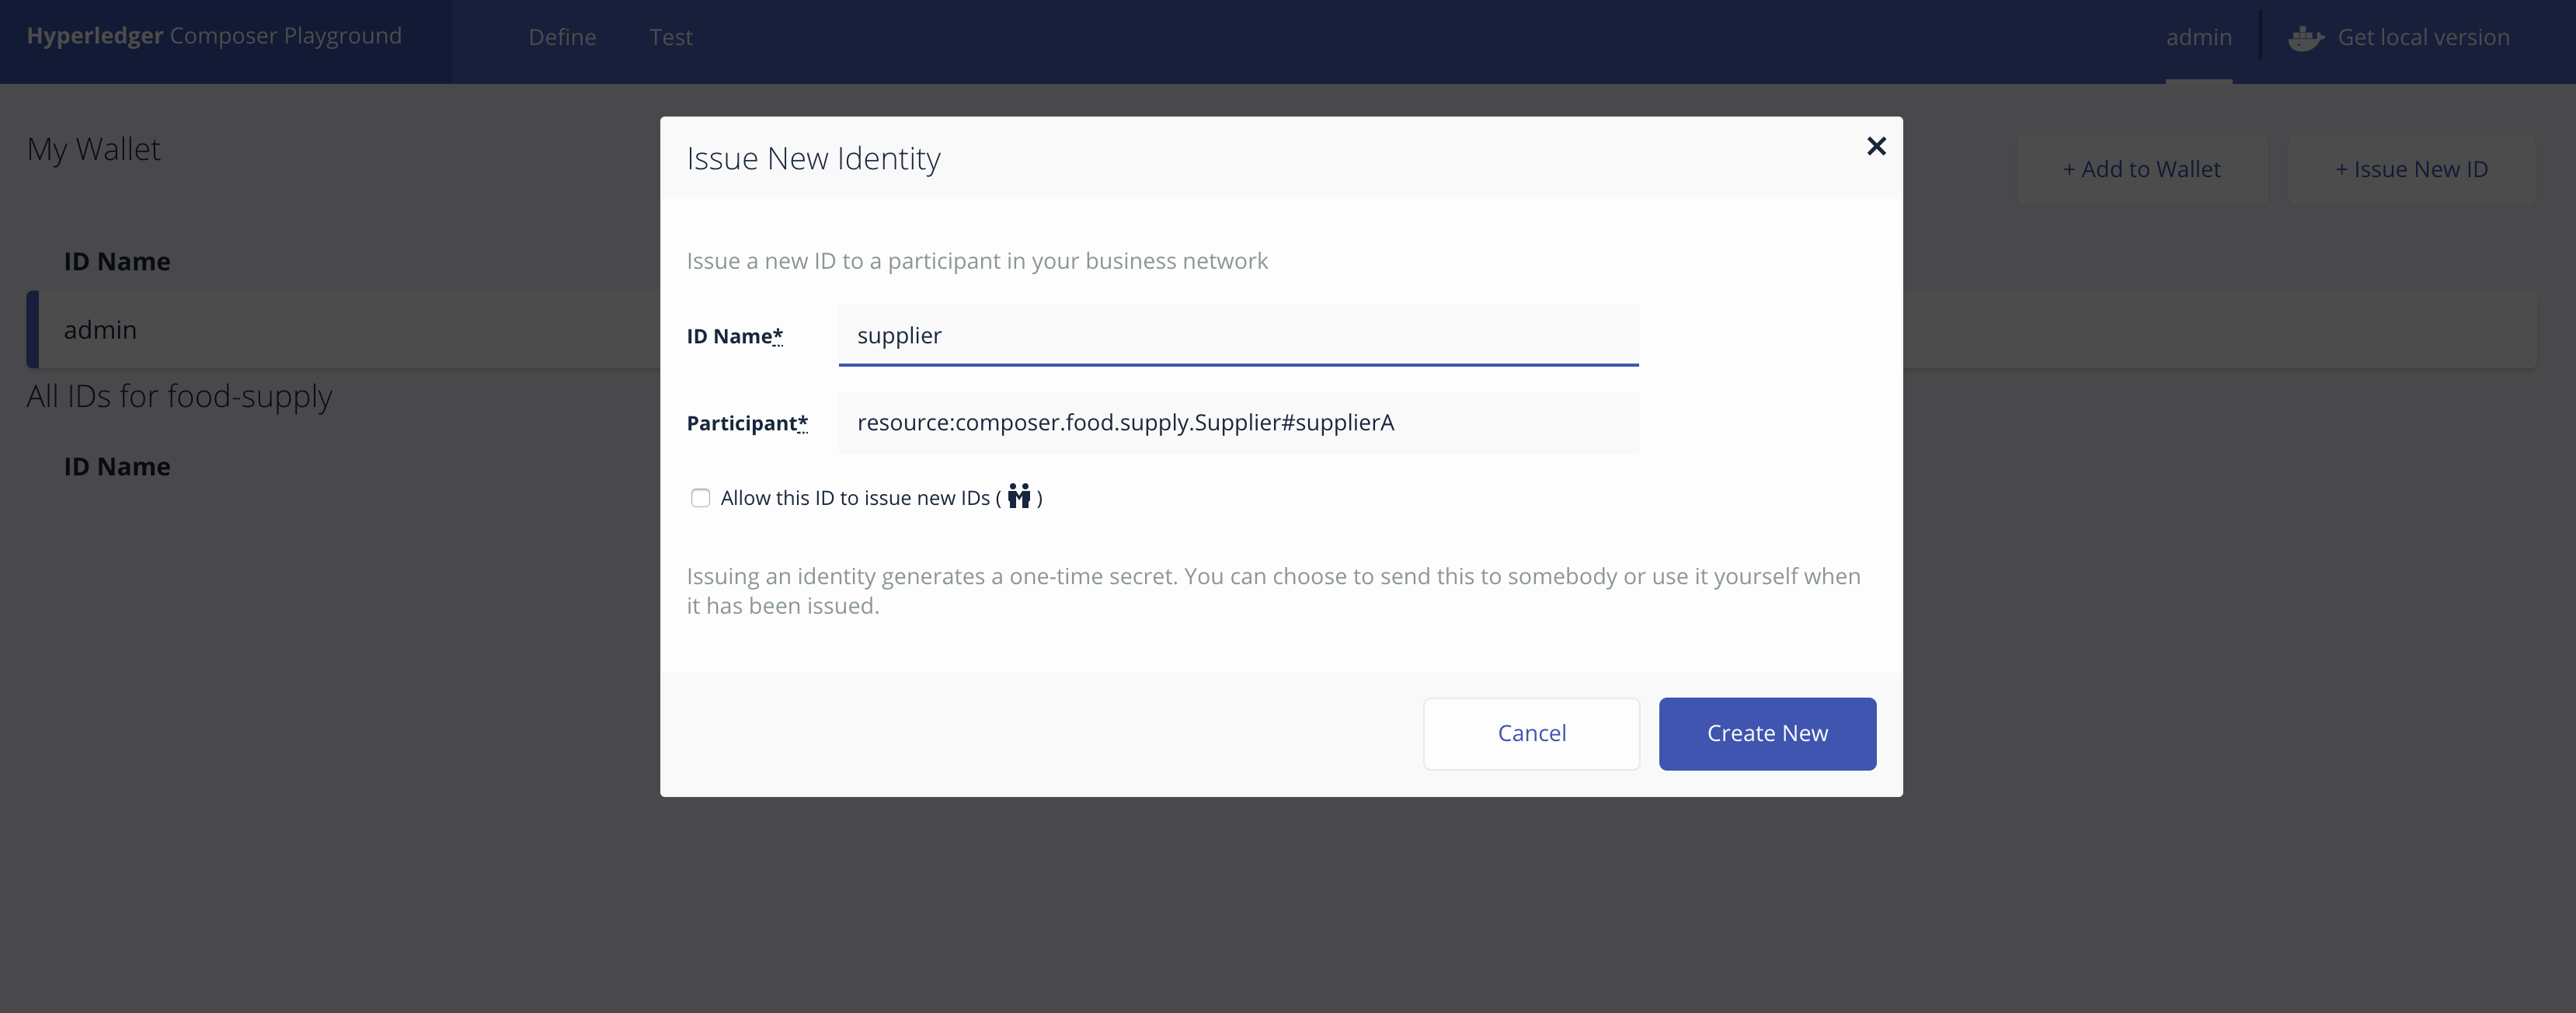Cancel issuing the new identity

pyautogui.click(x=1531, y=733)
